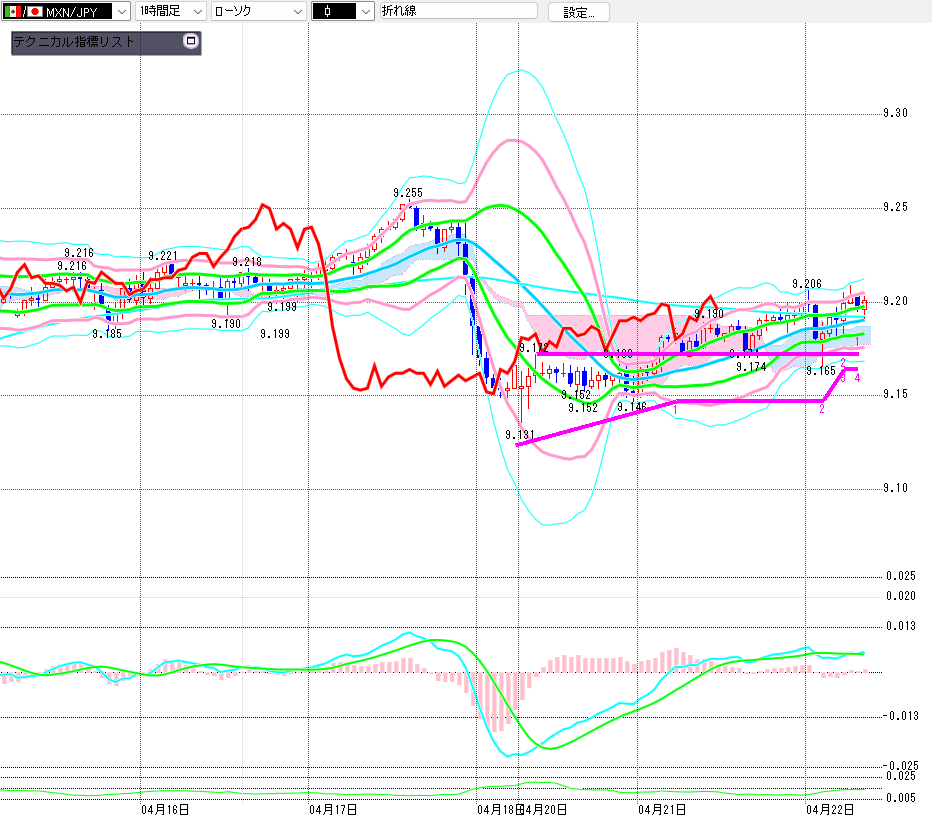The image size is (932, 820).
Task: Open the MXN/JPY currency pair dropdown
Action: point(121,12)
